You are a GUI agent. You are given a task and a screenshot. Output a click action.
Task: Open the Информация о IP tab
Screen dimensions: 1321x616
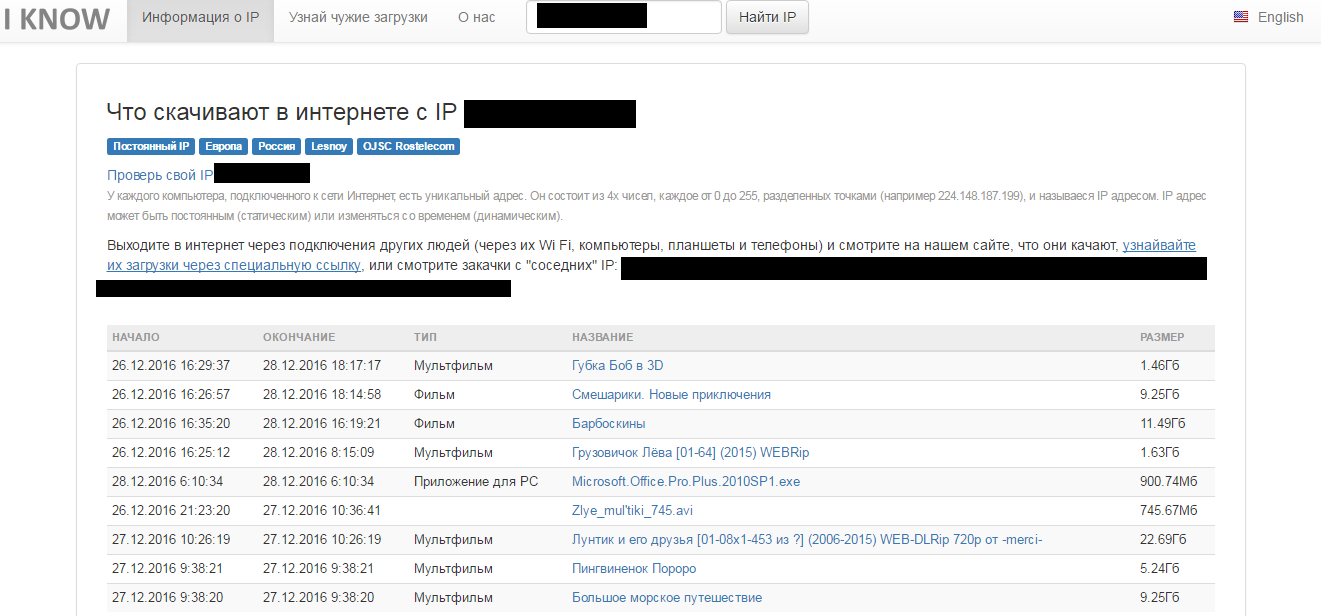pos(200,18)
